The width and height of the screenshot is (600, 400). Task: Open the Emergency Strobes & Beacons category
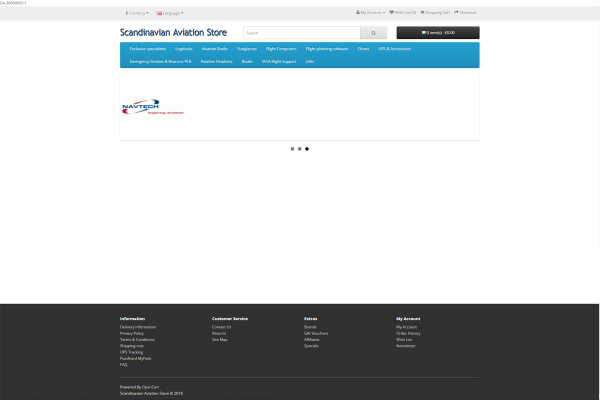[x=160, y=61]
